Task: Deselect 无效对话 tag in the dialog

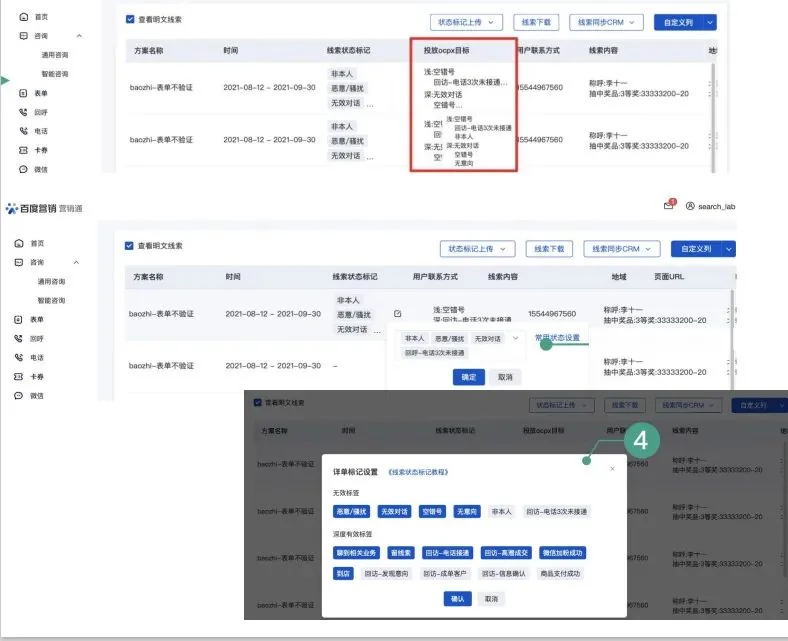Action: [x=395, y=512]
